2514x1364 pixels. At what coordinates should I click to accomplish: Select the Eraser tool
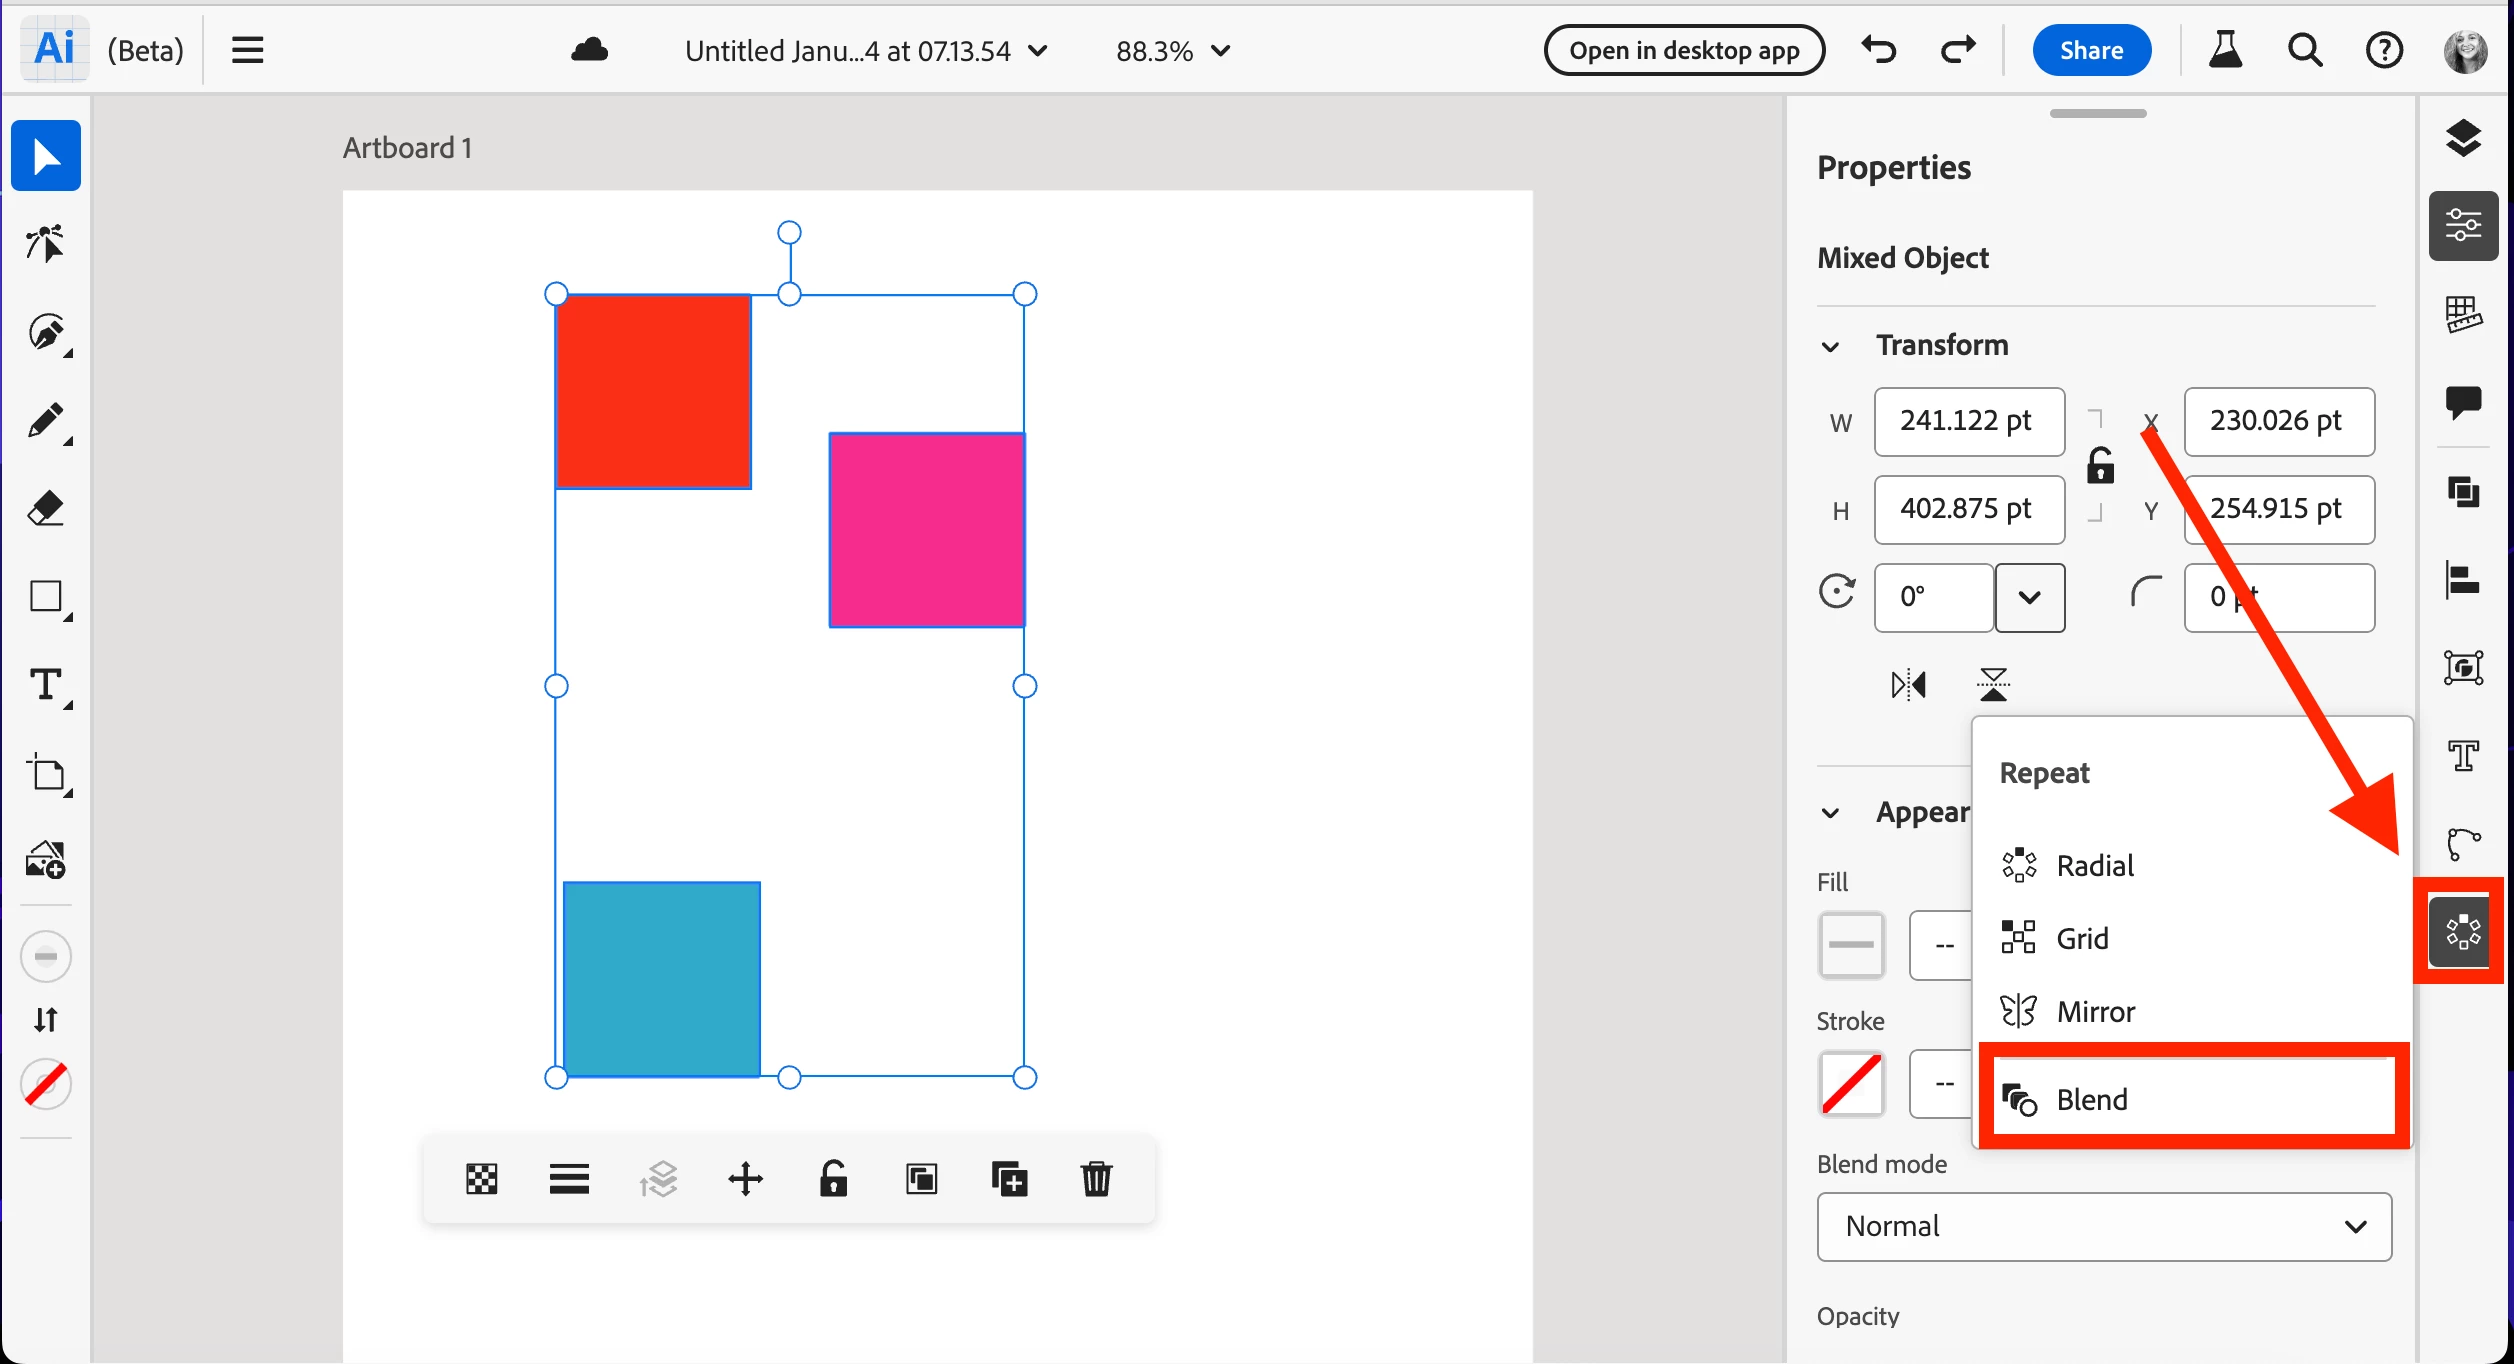pos(45,508)
